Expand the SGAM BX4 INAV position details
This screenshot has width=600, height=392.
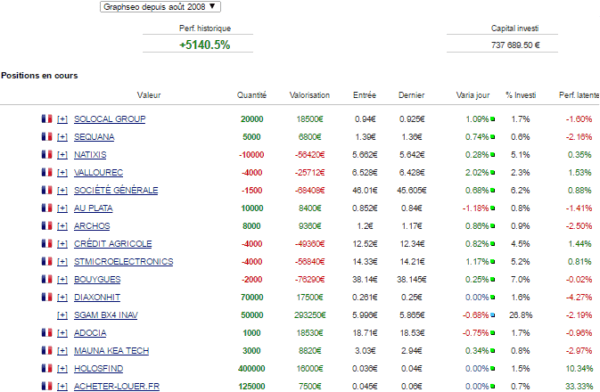[x=62, y=315]
